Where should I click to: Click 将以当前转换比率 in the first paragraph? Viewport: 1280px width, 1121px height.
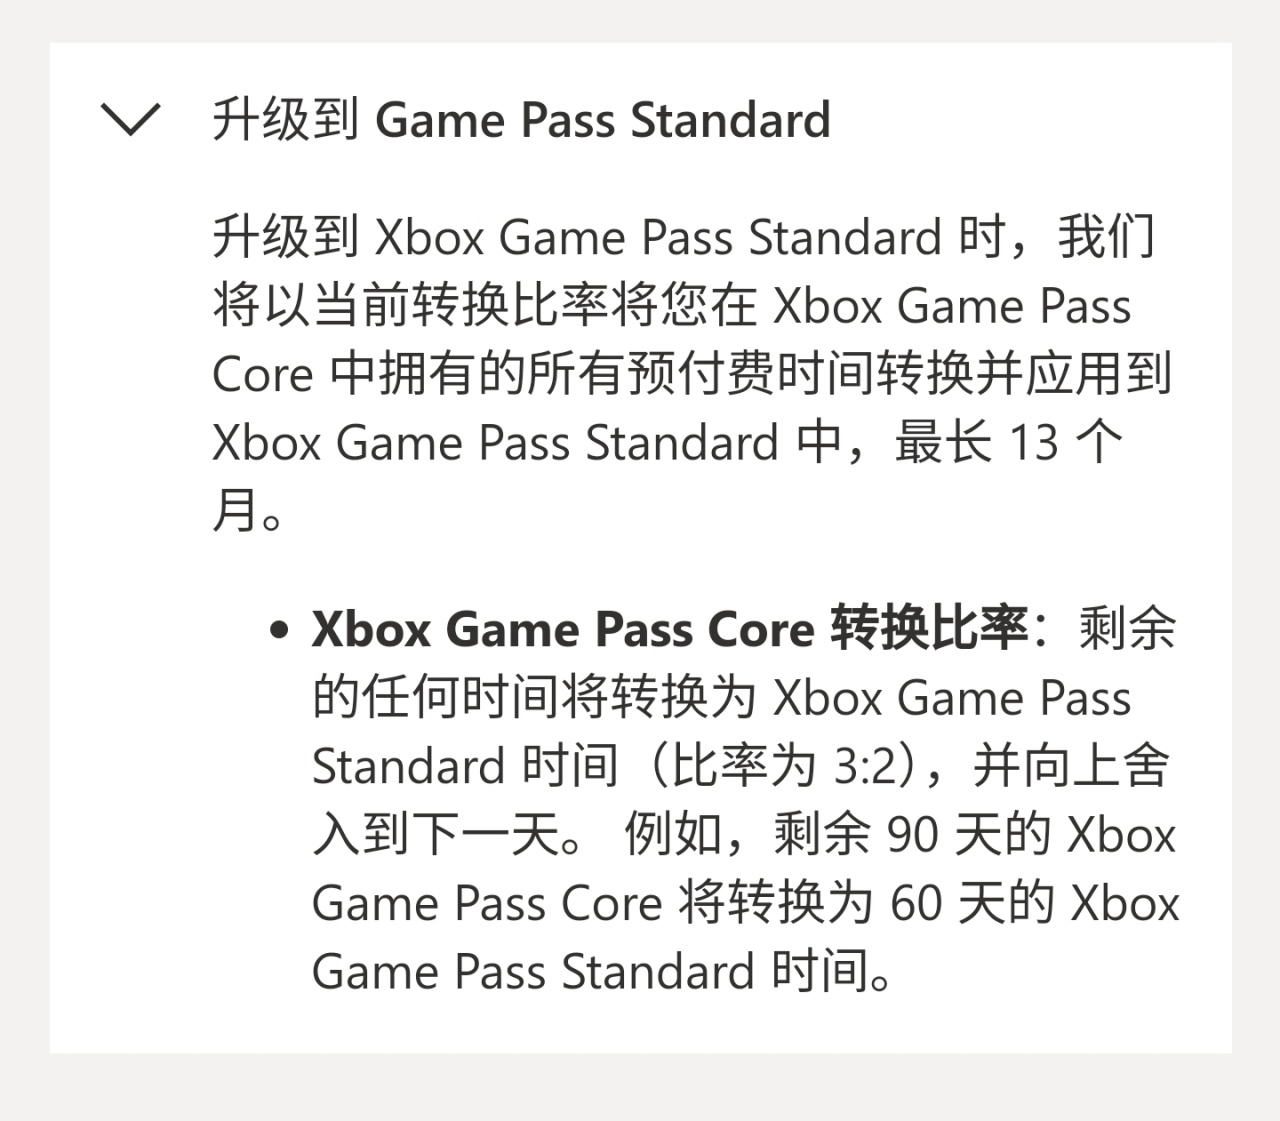pos(410,306)
